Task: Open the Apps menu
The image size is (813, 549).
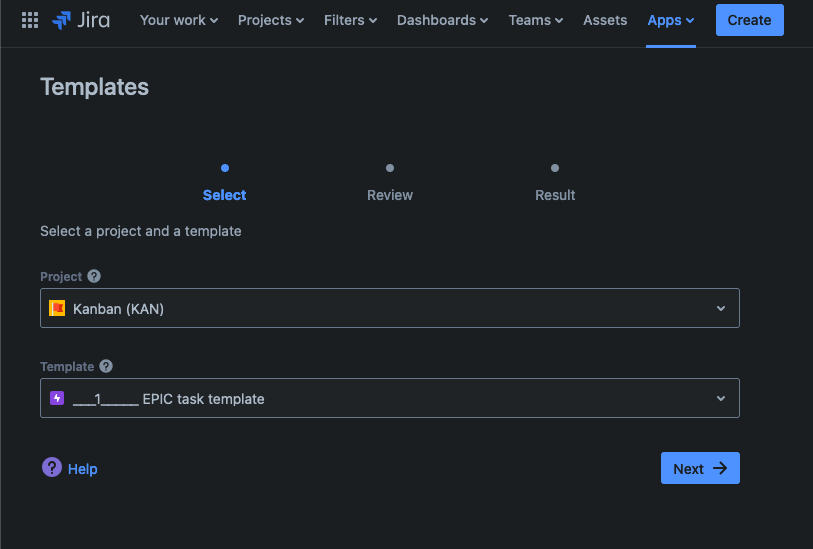Action: point(670,20)
